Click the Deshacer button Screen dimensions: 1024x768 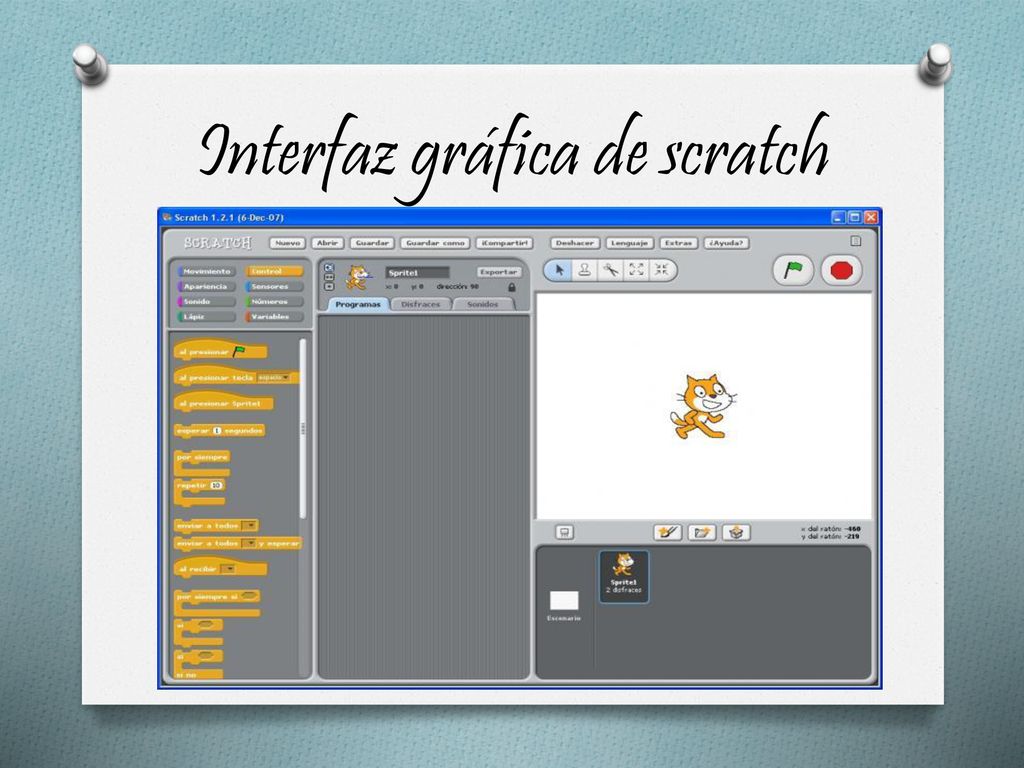point(575,243)
